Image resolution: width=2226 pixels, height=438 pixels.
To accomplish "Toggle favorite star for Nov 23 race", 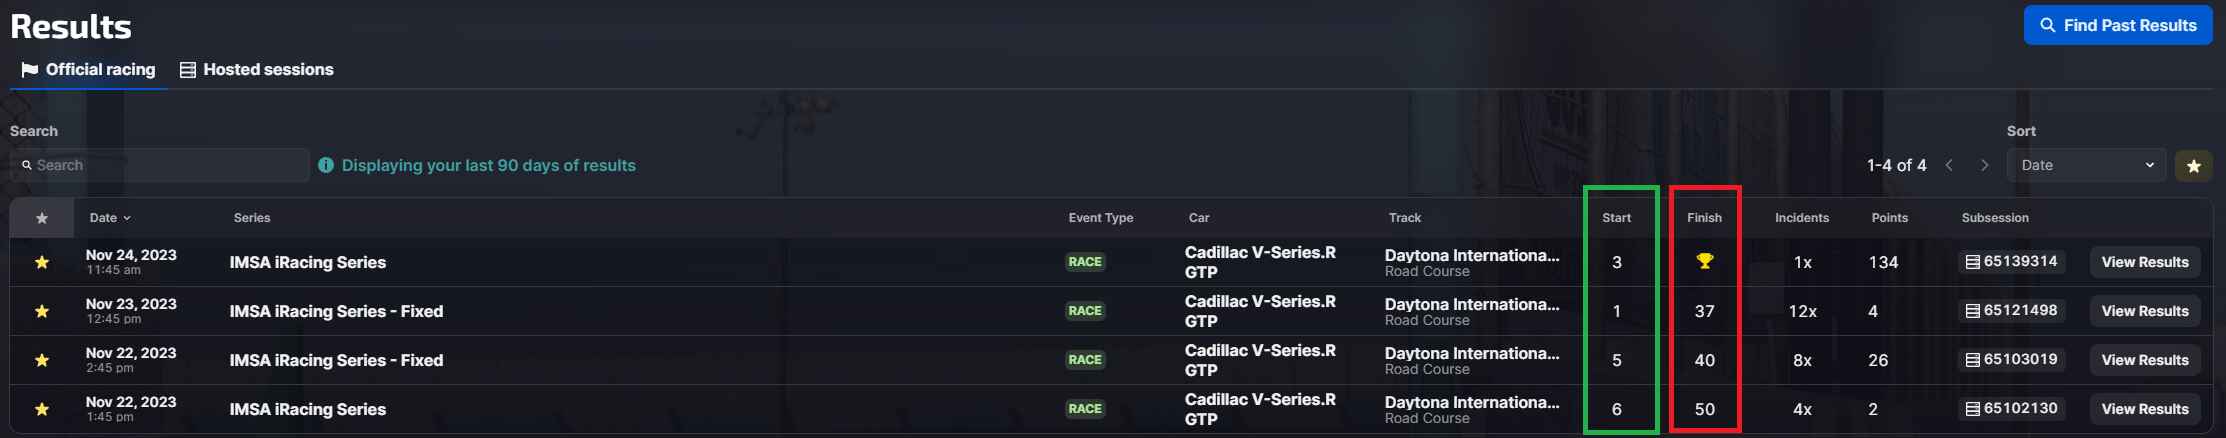I will 42,311.
